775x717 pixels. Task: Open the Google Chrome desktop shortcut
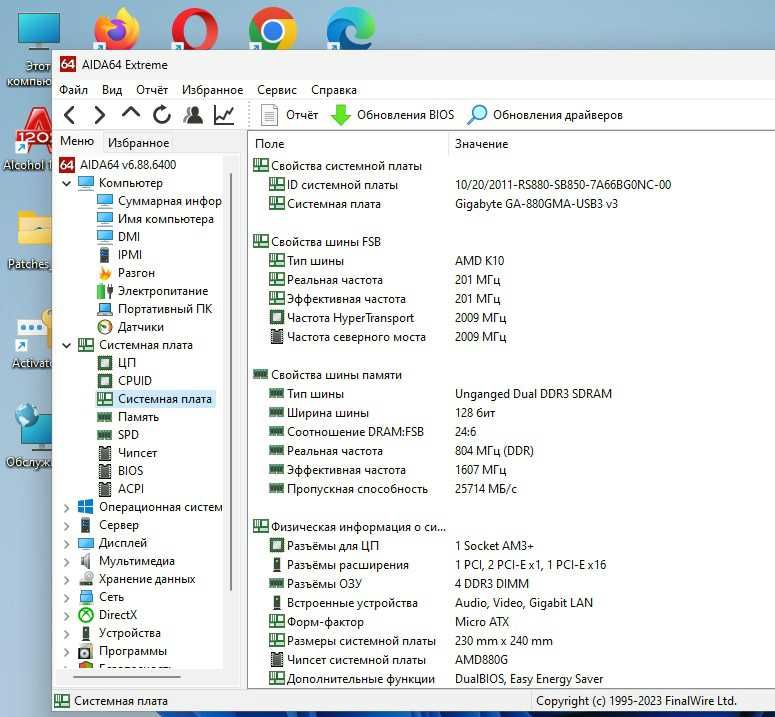[x=272, y=28]
